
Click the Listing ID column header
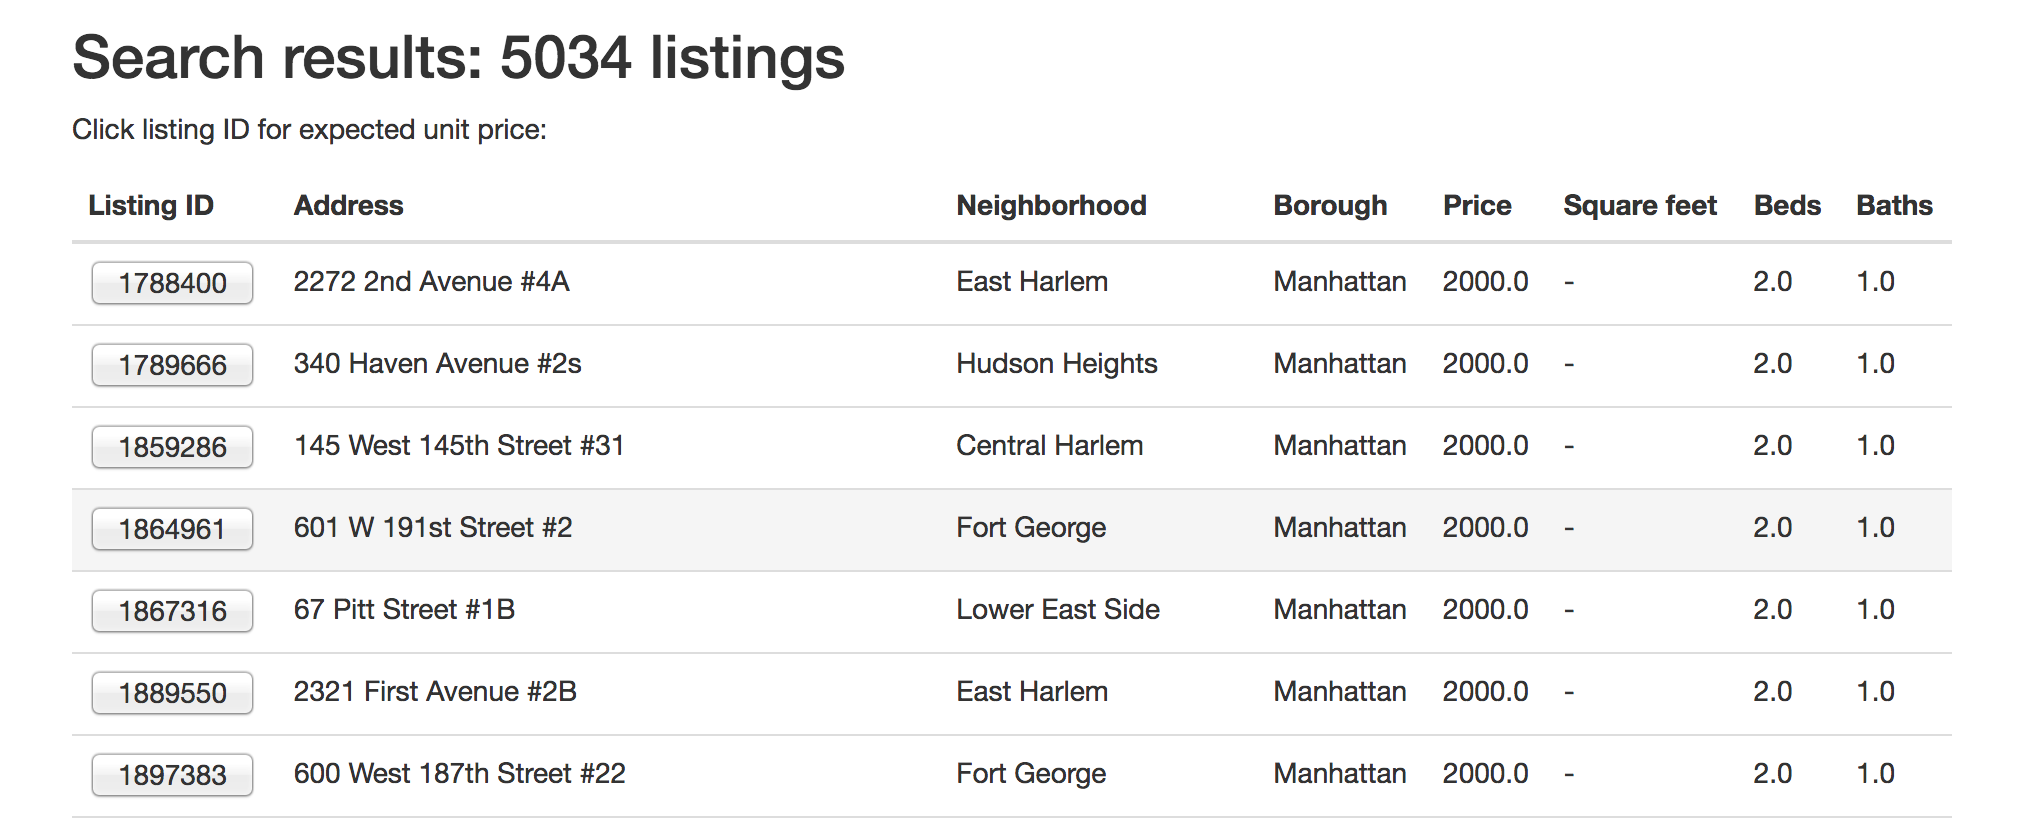coord(151,205)
